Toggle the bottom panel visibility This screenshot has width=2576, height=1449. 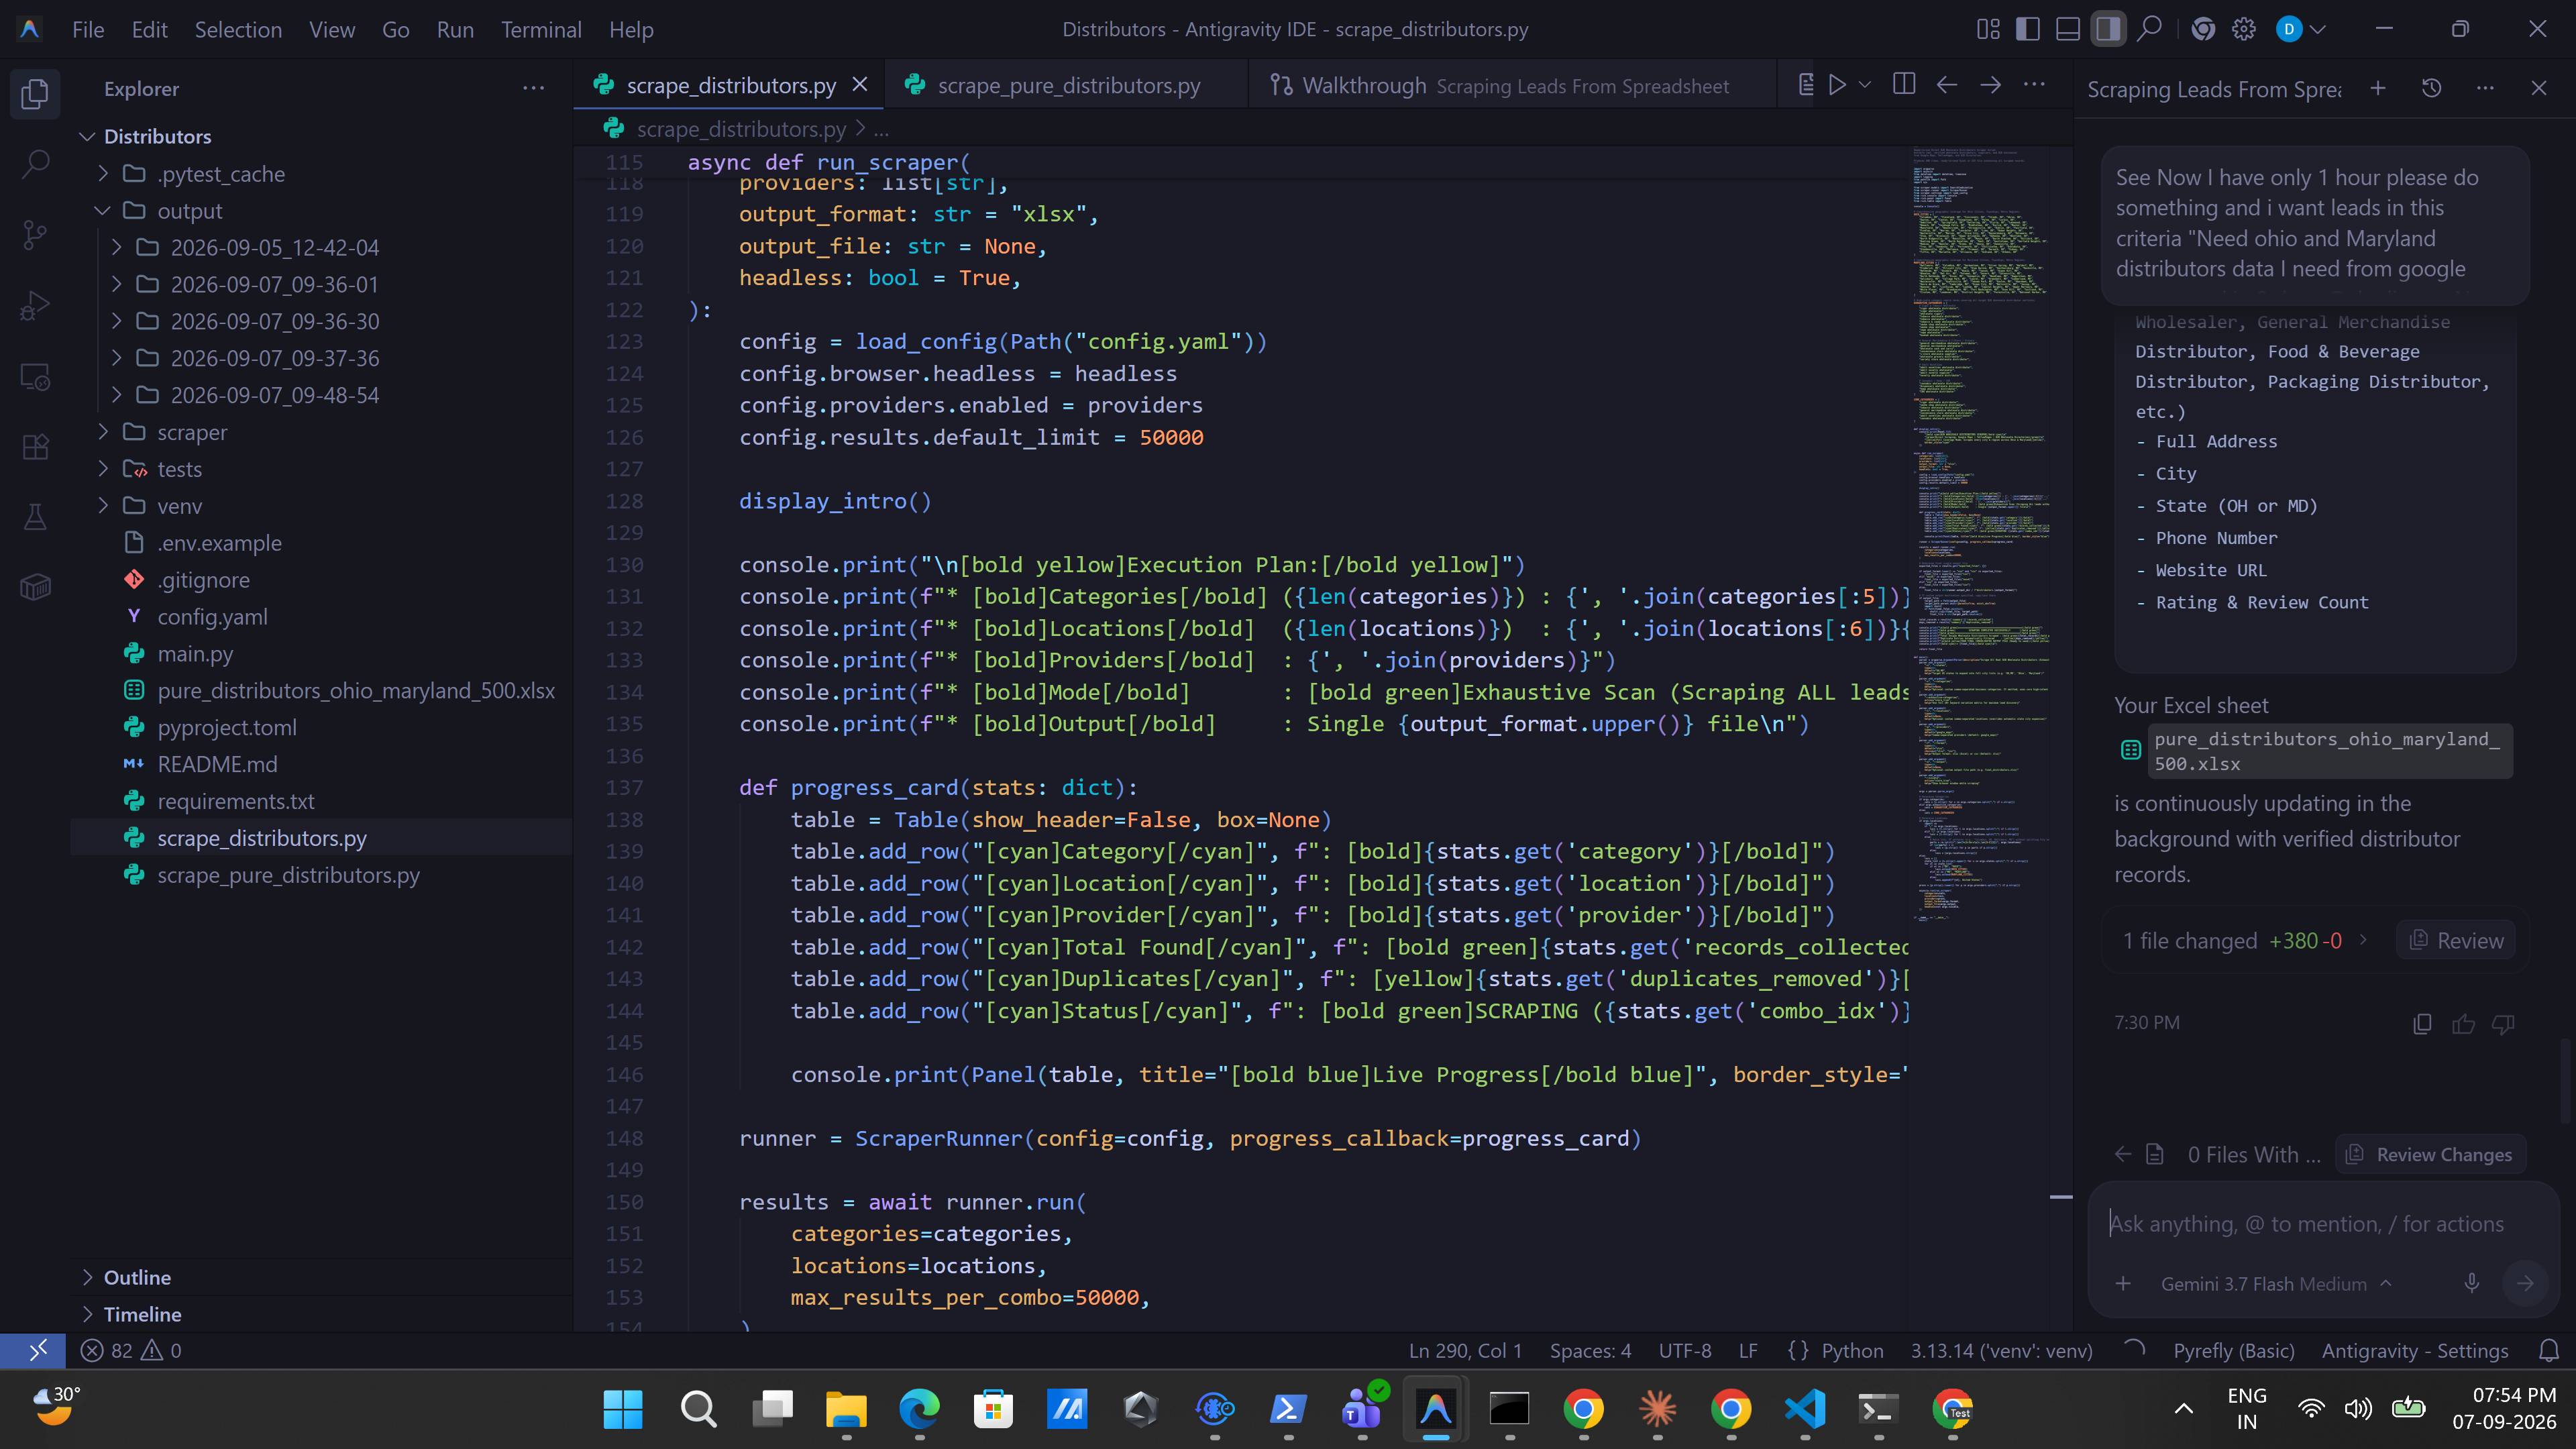tap(2068, 29)
